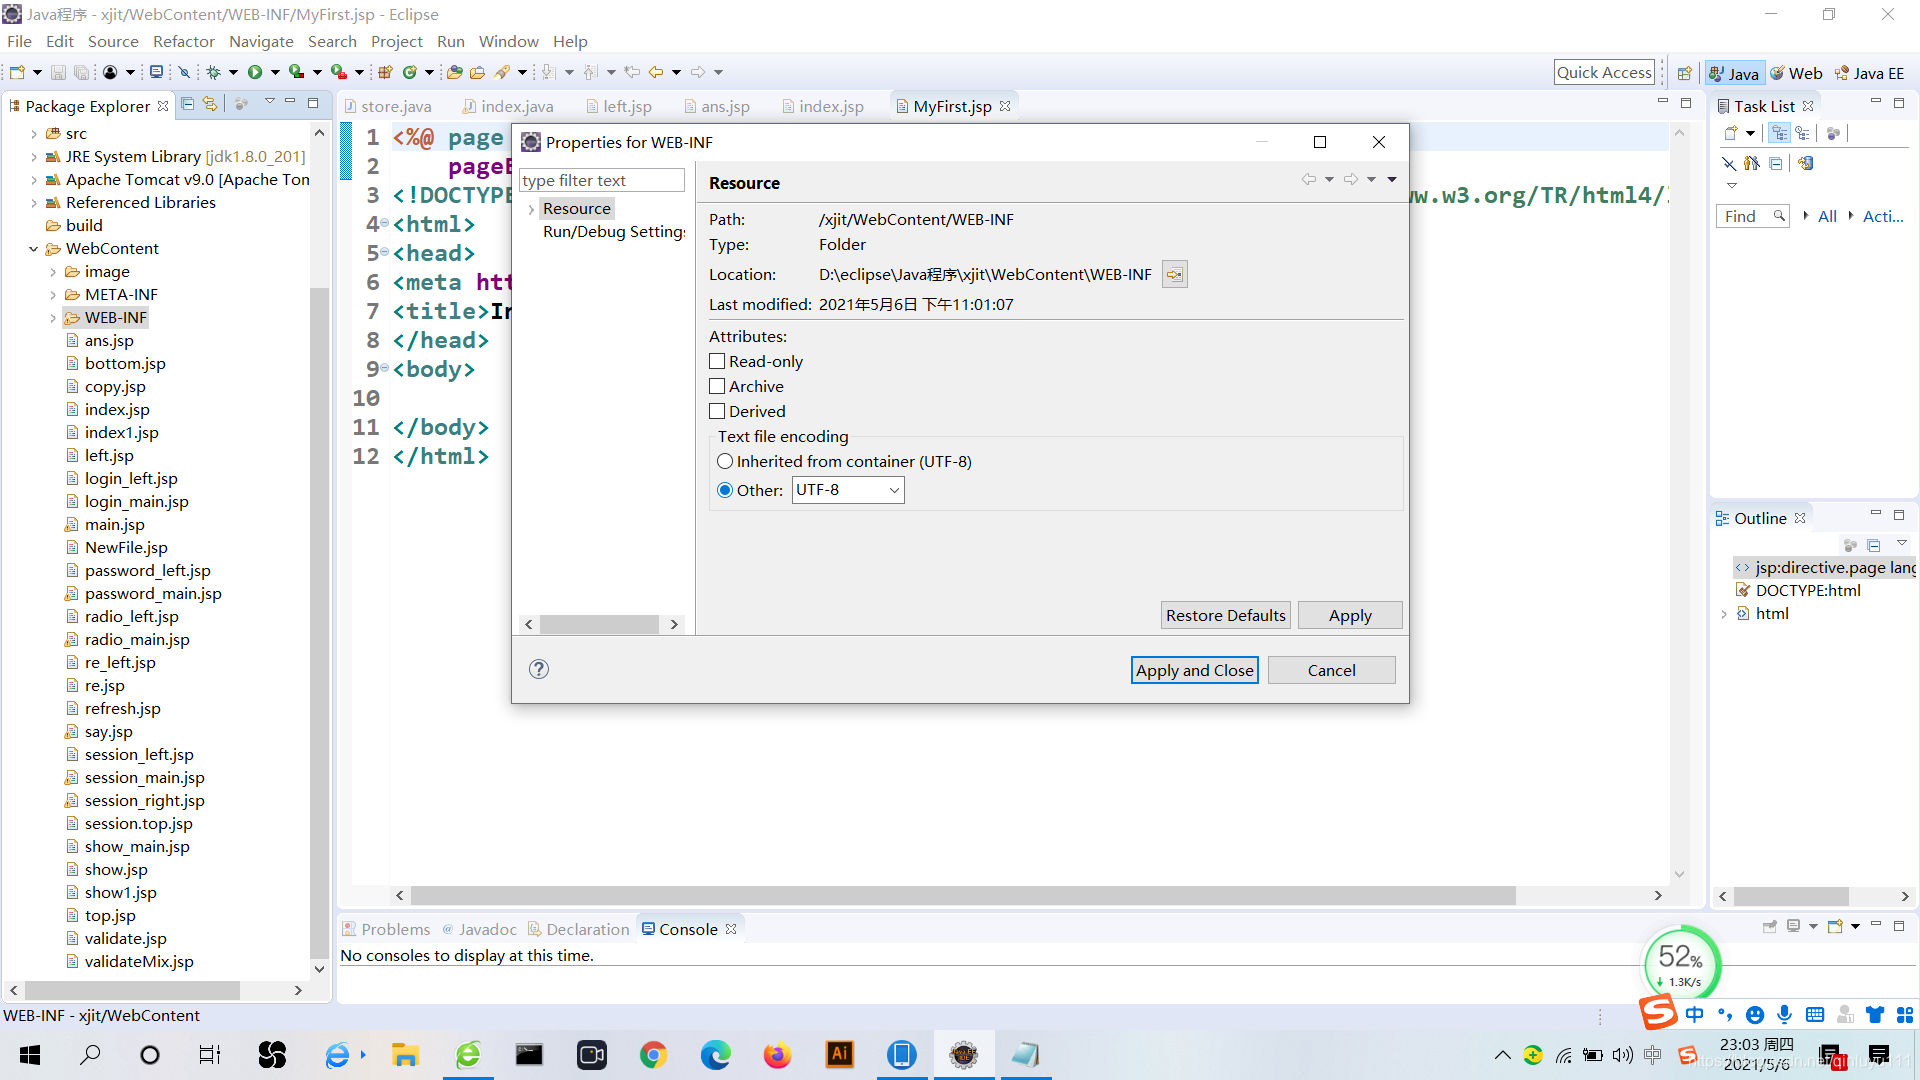Expand the Resource tree node
The image size is (1920, 1080).
[x=531, y=209]
